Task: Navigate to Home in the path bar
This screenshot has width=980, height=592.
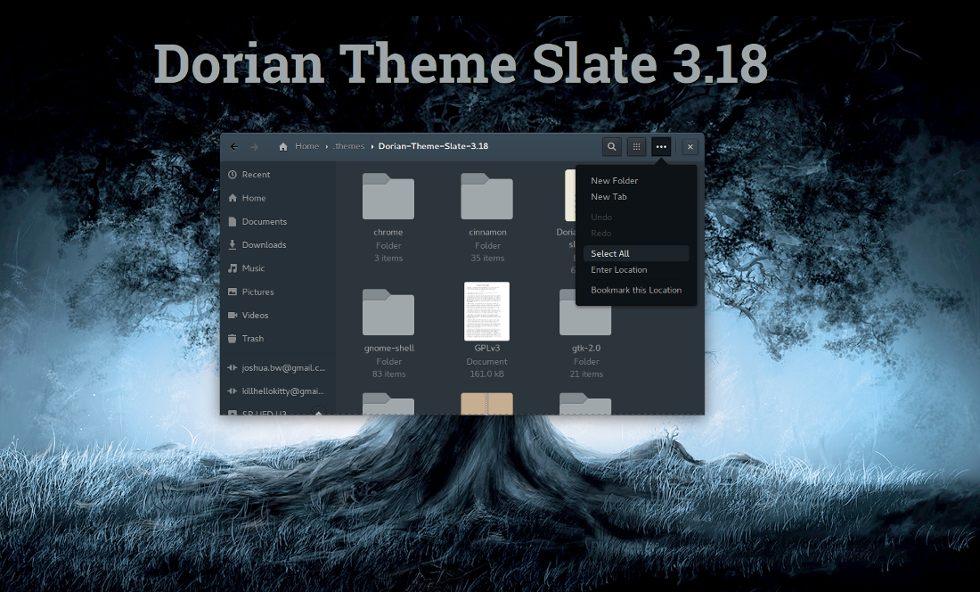Action: point(307,146)
